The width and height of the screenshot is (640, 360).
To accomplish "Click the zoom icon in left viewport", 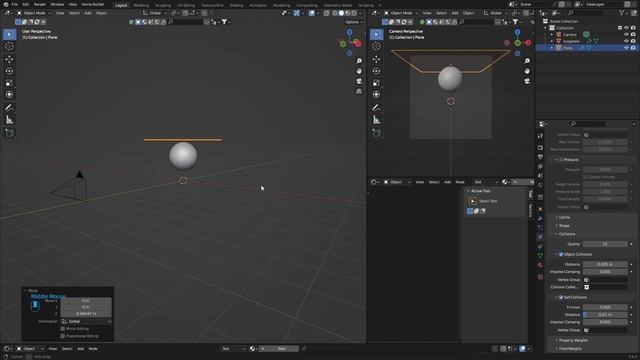I will [359, 61].
